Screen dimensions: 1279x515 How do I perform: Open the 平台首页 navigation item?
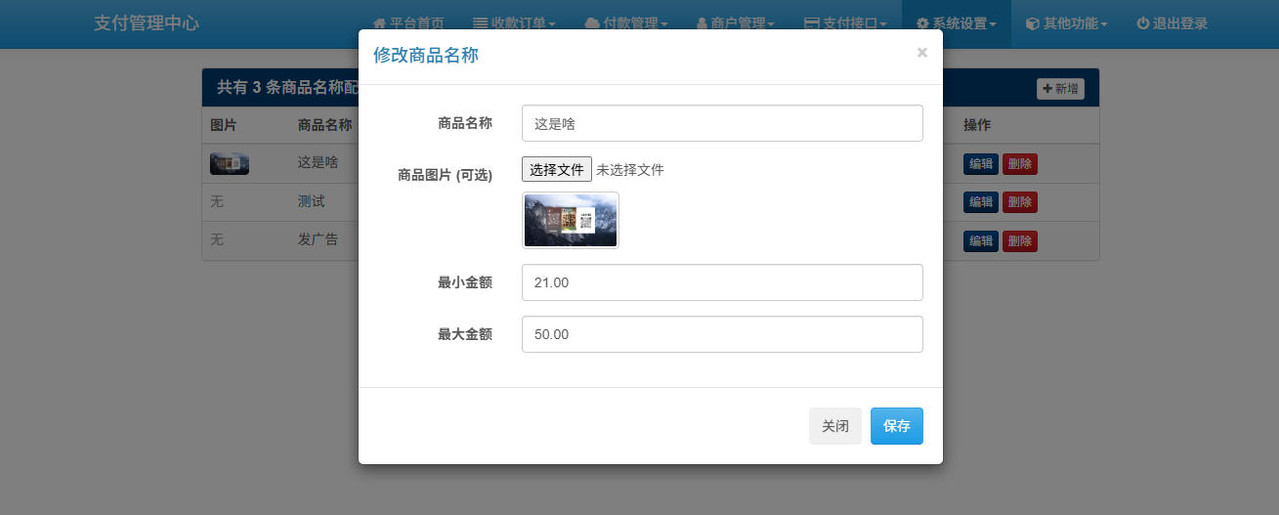click(408, 24)
